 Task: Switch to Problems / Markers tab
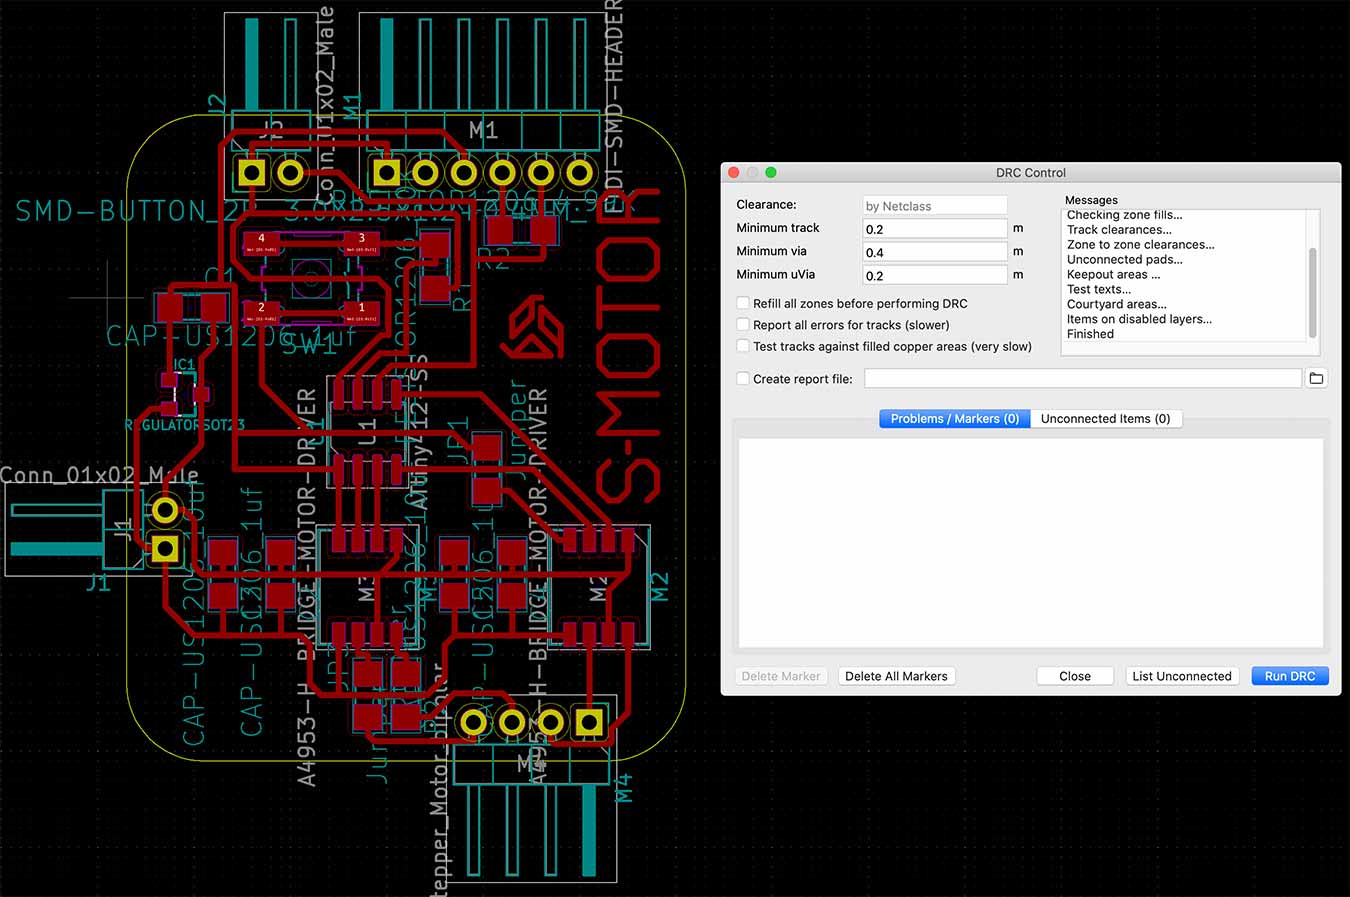(954, 418)
